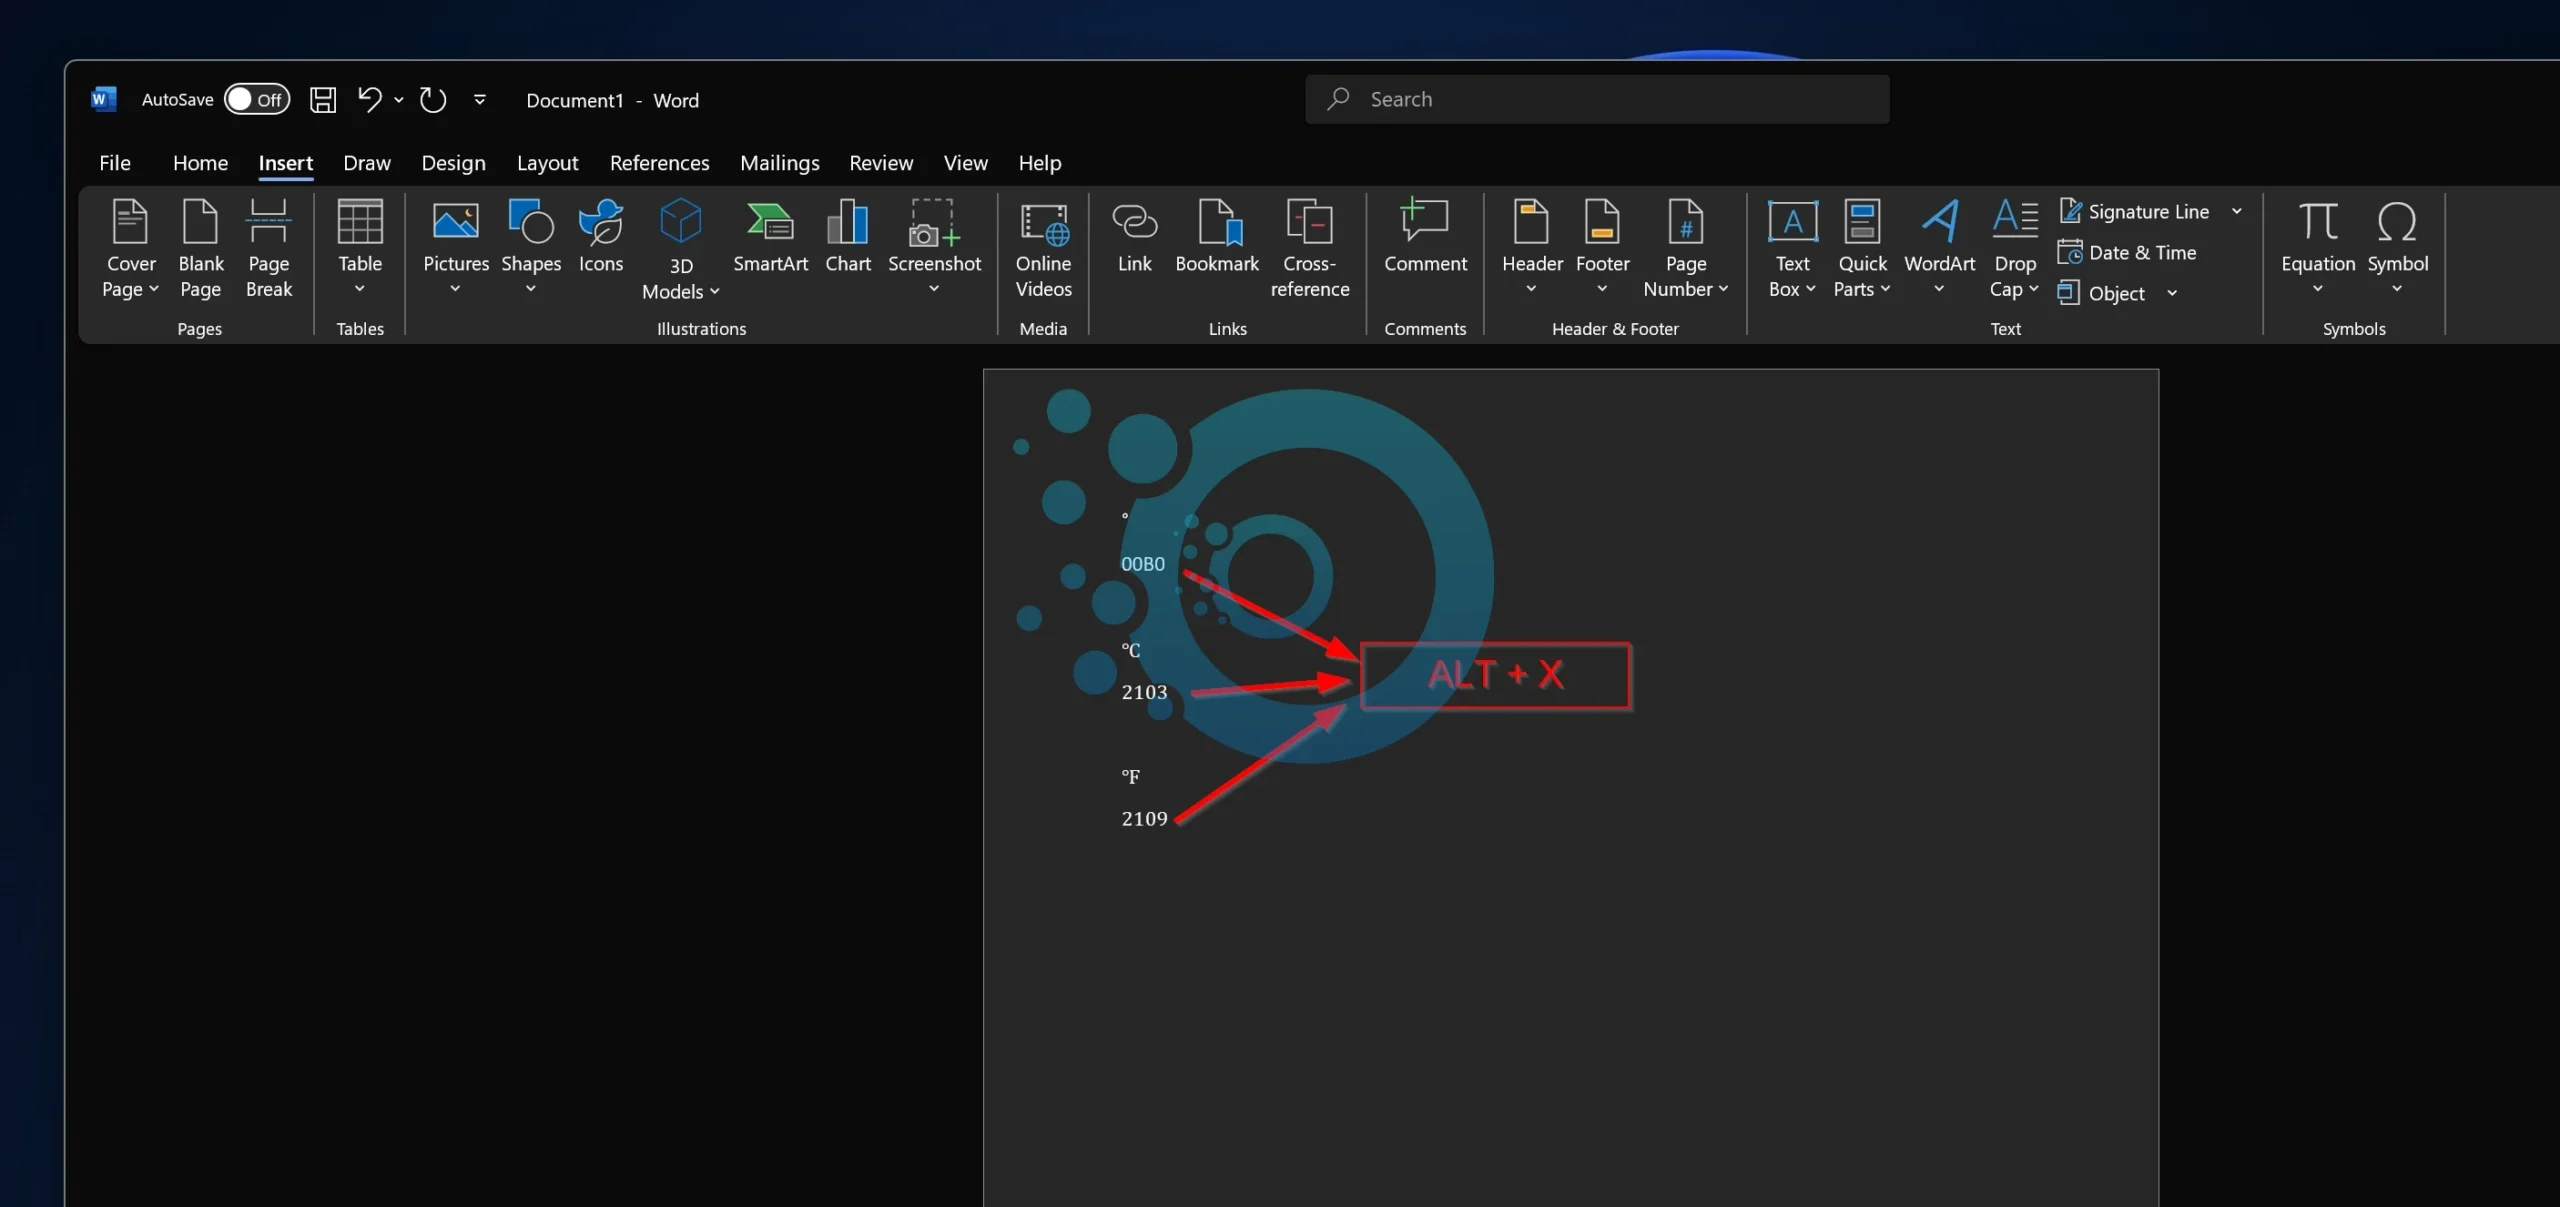Screen dimensions: 2560x1207
Task: Click the Object button
Action: point(2101,293)
